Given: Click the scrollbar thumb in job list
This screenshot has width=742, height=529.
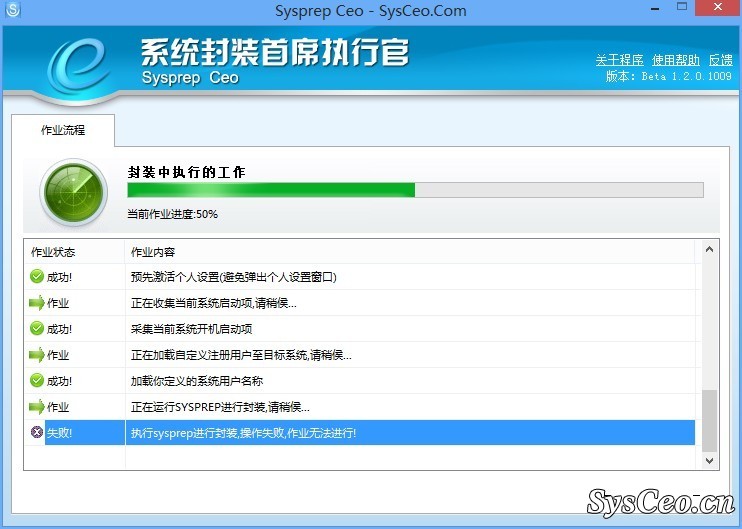Looking at the screenshot, I should (x=709, y=421).
